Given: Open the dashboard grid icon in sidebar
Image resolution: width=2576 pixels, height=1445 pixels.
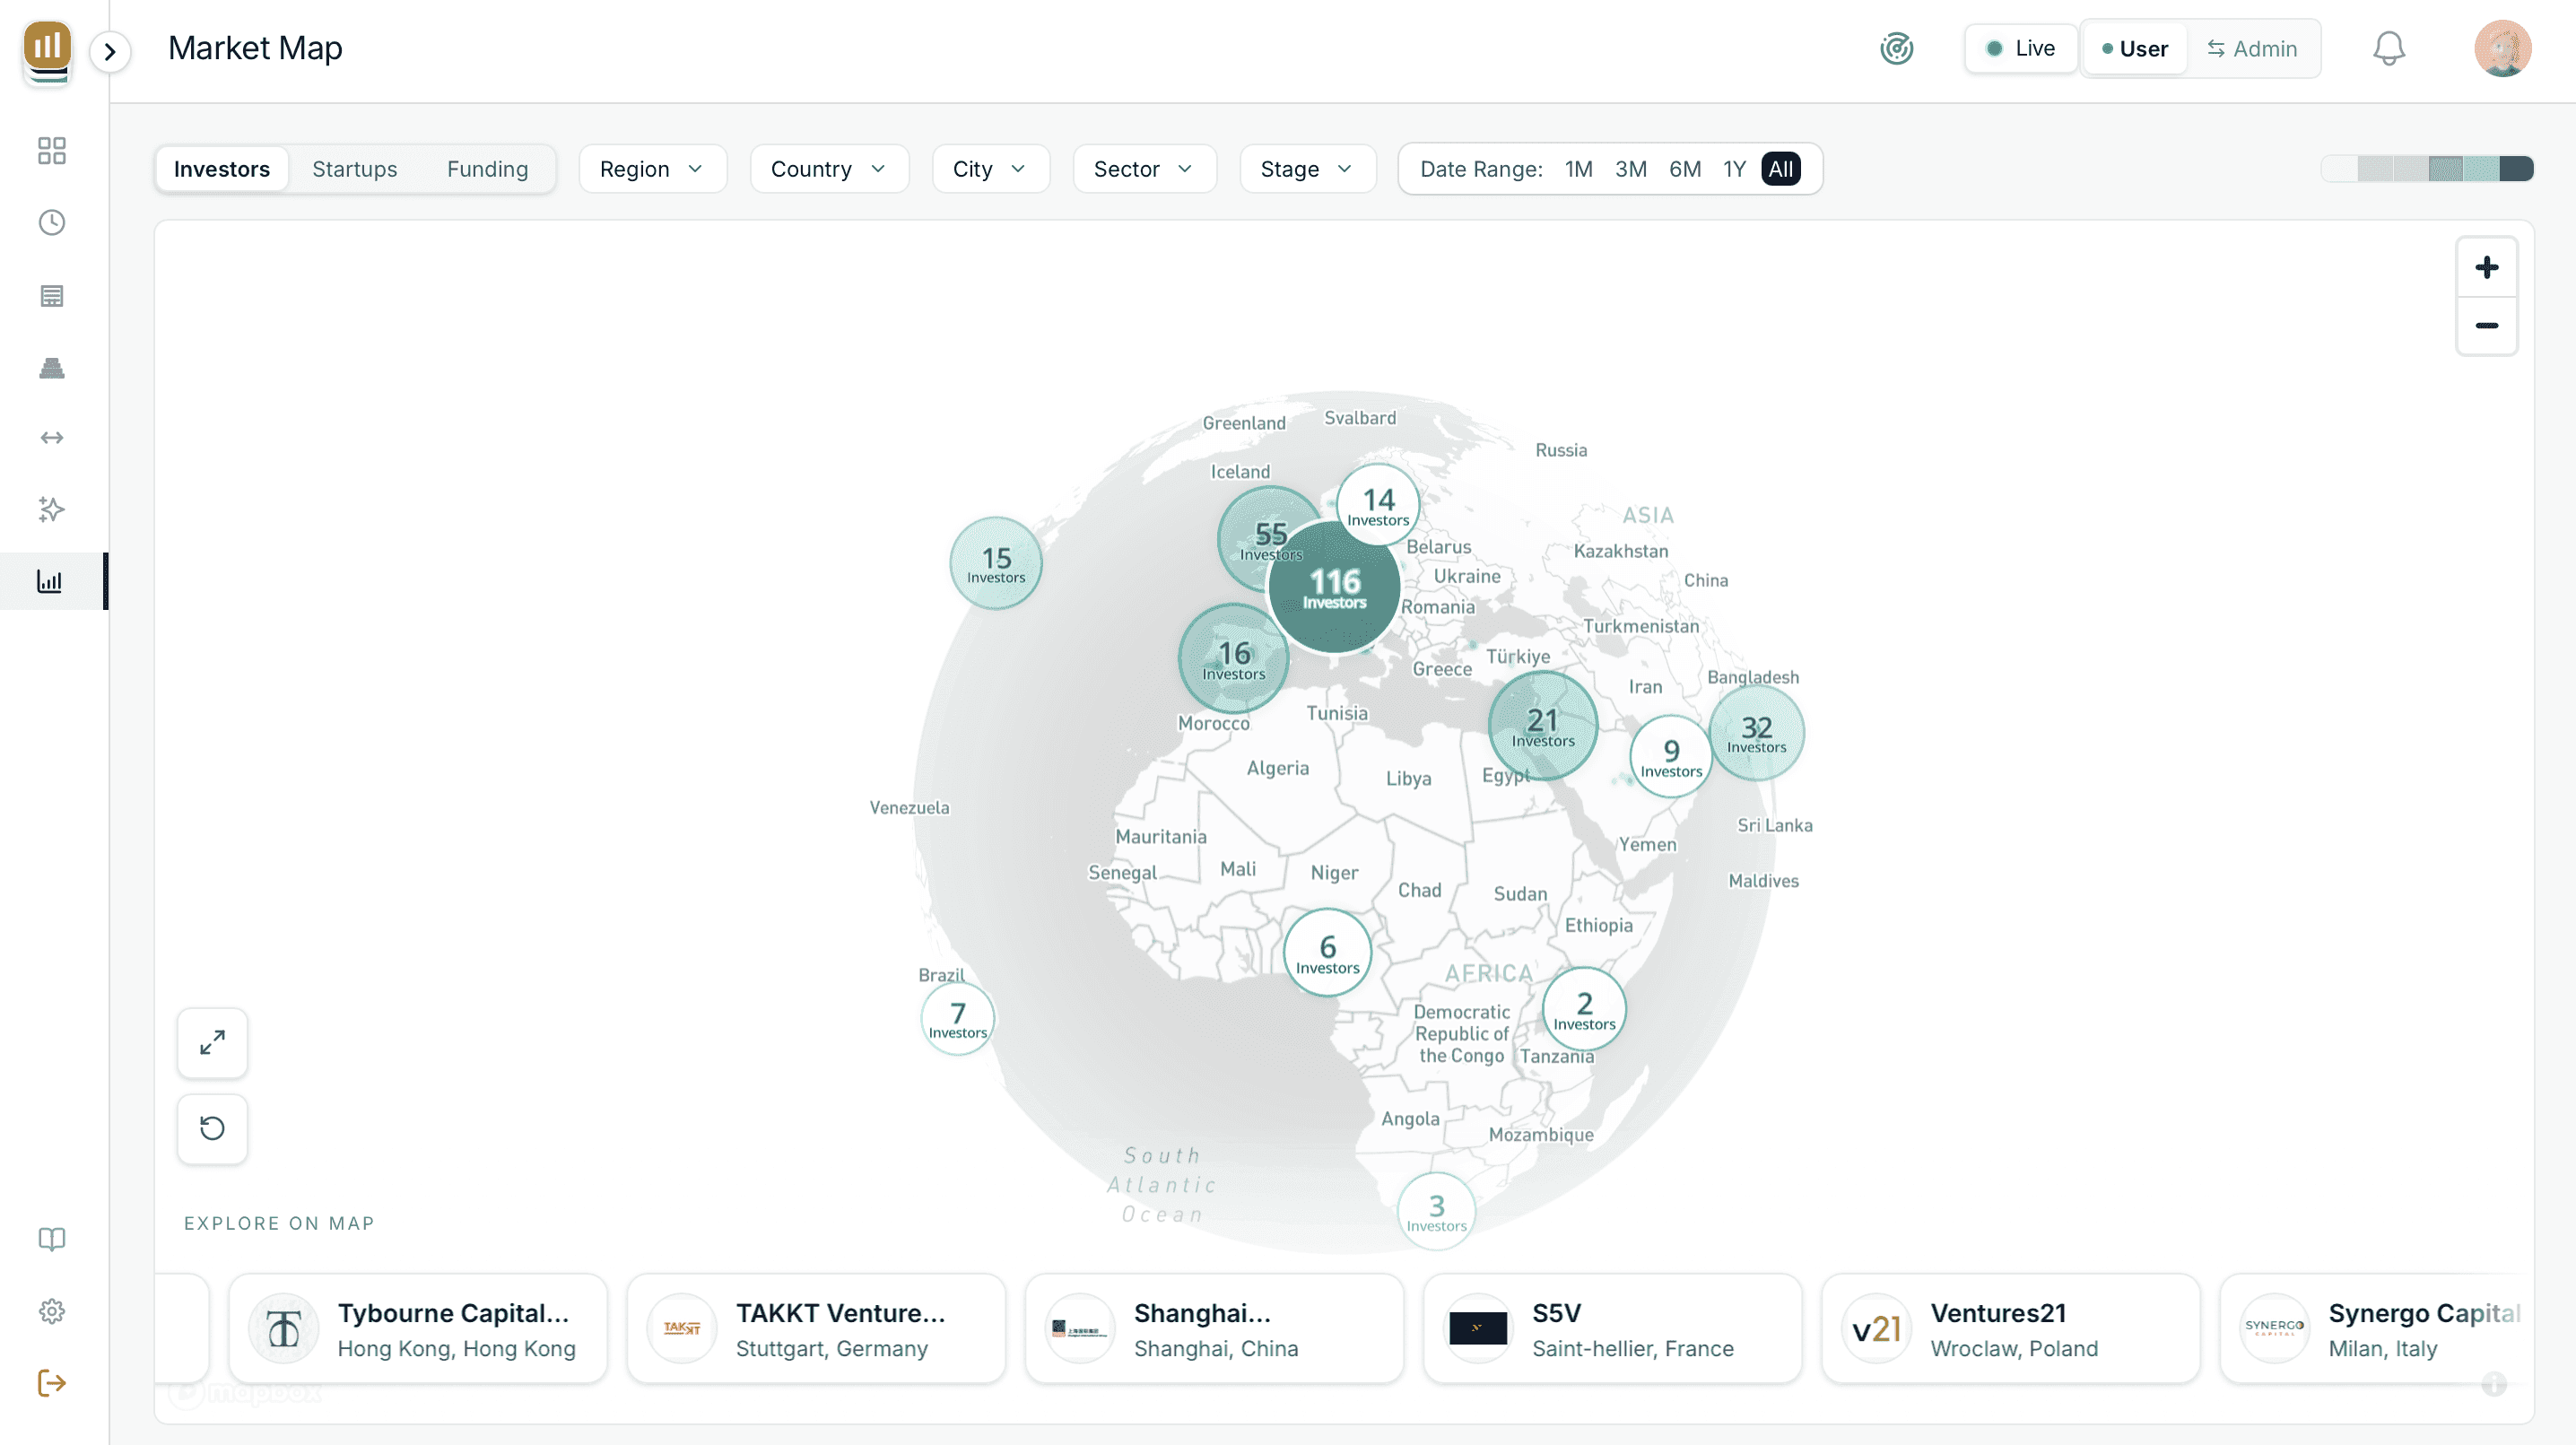Looking at the screenshot, I should coord(52,151).
